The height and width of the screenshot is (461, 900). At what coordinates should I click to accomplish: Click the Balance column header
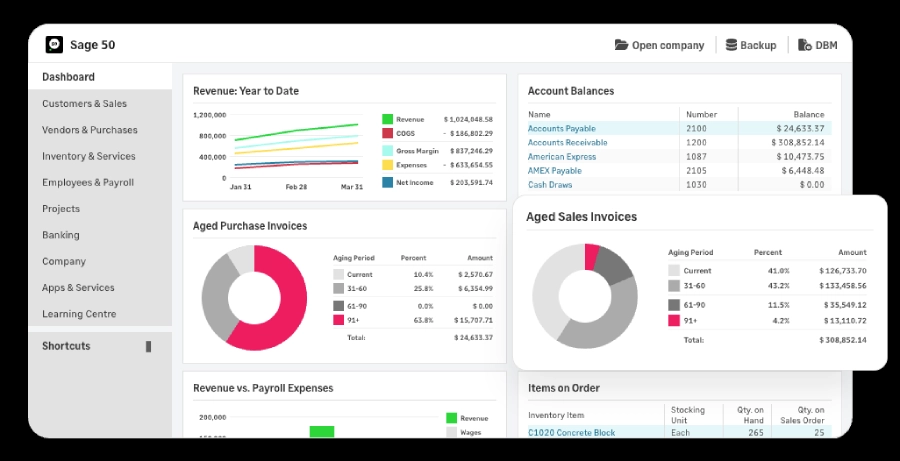809,114
